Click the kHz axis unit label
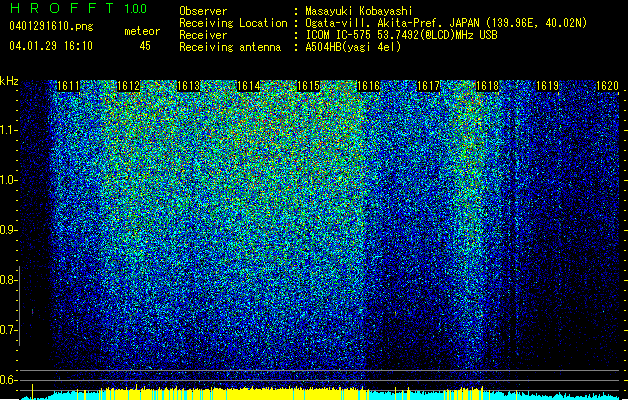 click(9, 81)
